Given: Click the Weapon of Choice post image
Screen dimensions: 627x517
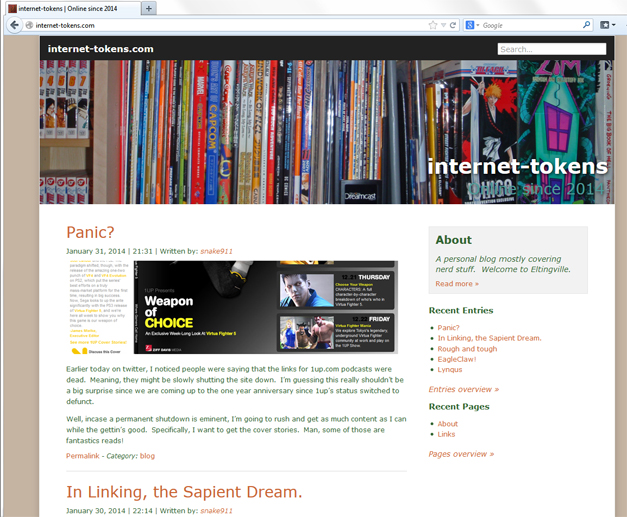Looking at the screenshot, I should pos(232,307).
